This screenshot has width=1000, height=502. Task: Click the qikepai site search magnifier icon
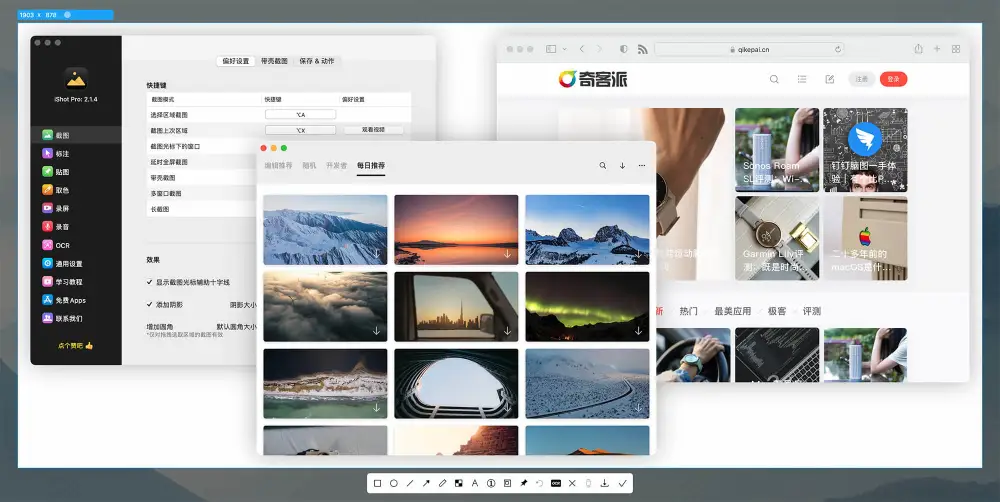point(774,79)
